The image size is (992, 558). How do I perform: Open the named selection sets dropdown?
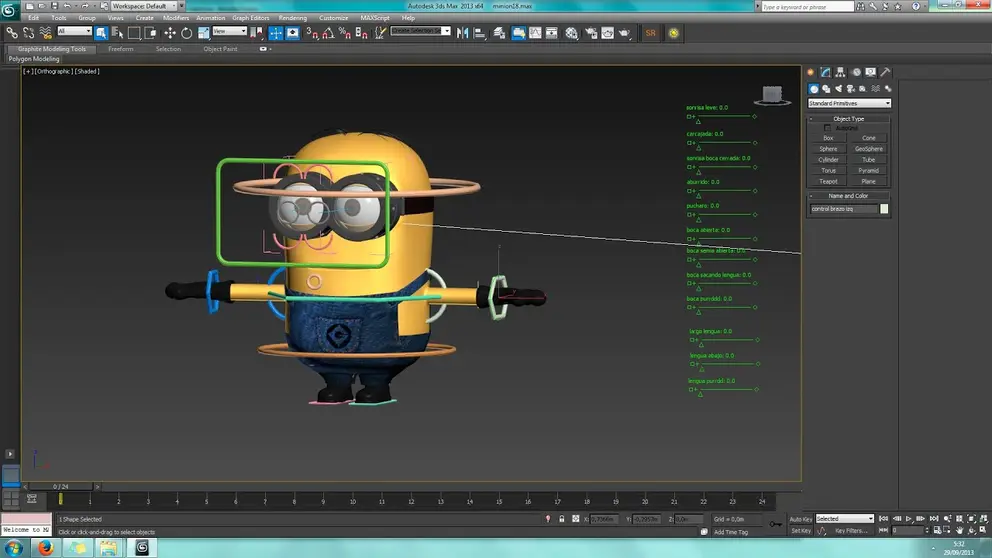click(421, 31)
